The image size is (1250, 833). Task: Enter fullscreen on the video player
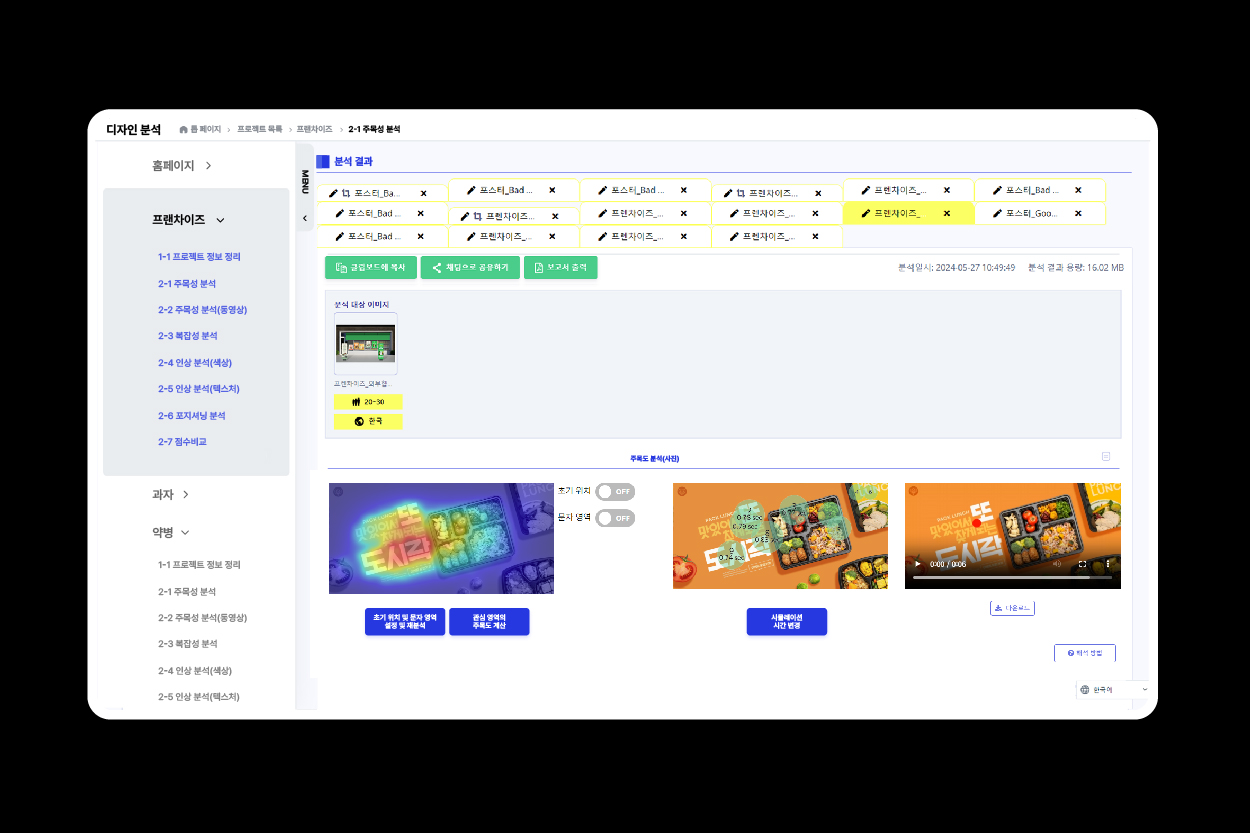pos(1082,564)
